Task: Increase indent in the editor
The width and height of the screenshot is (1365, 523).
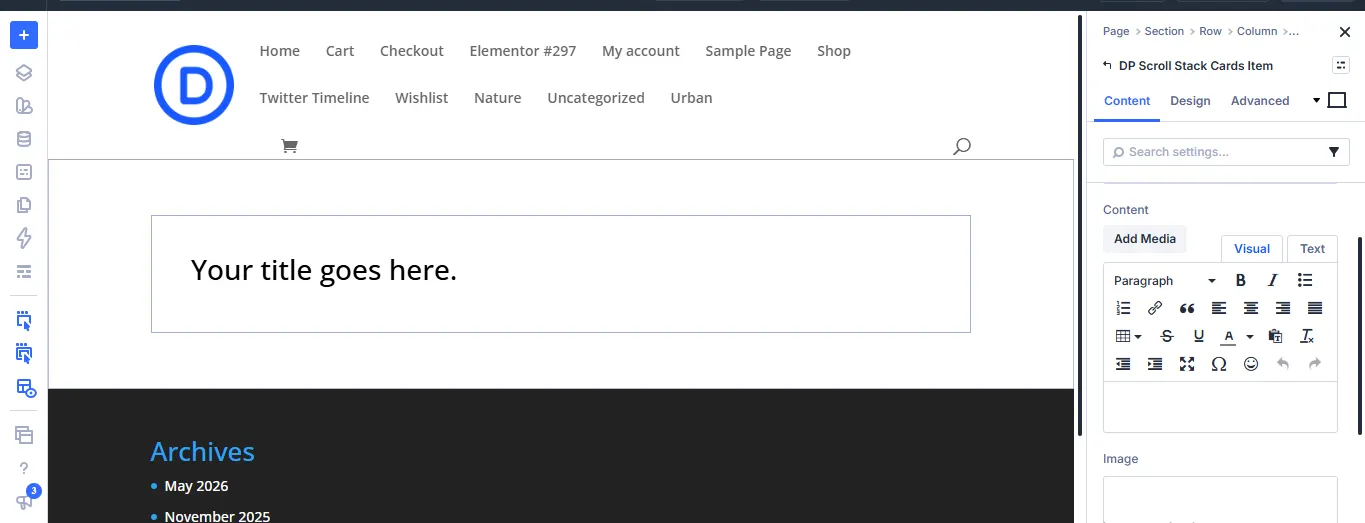Action: [1155, 364]
